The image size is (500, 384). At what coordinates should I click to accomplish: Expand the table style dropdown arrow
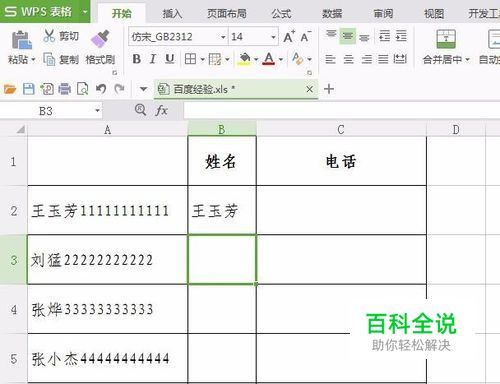227,60
